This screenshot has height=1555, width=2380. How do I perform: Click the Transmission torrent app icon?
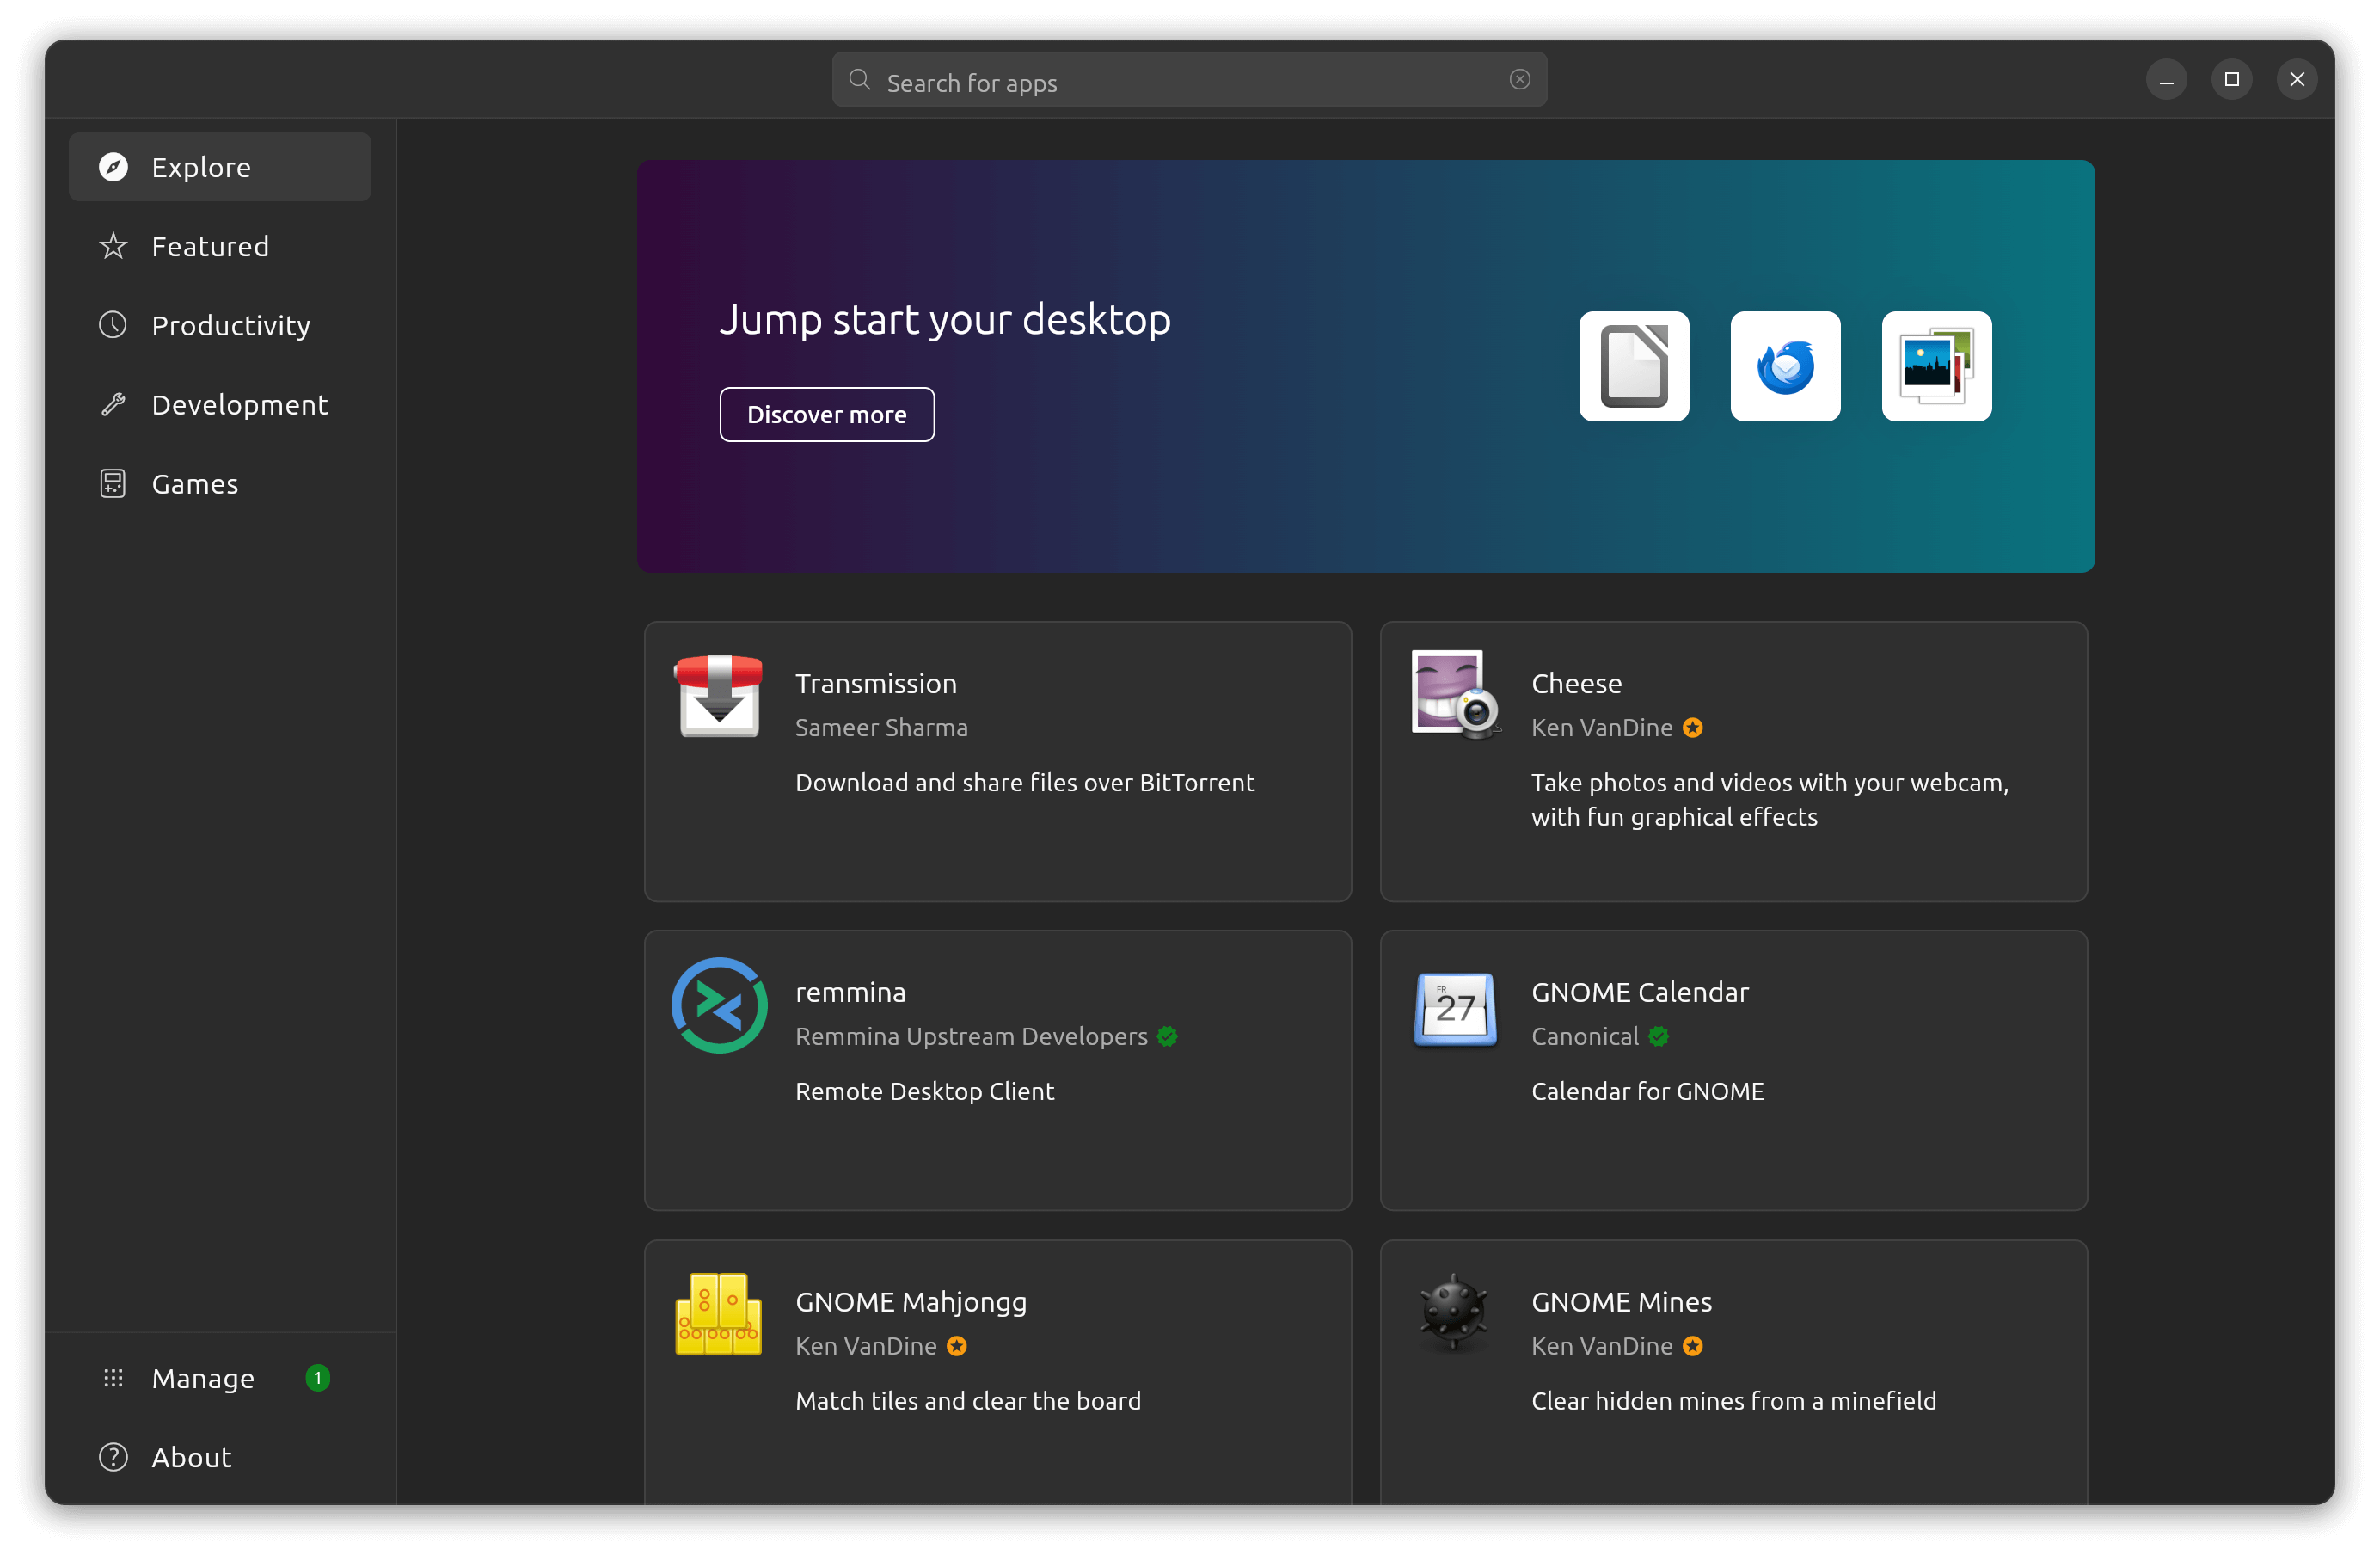coord(718,695)
